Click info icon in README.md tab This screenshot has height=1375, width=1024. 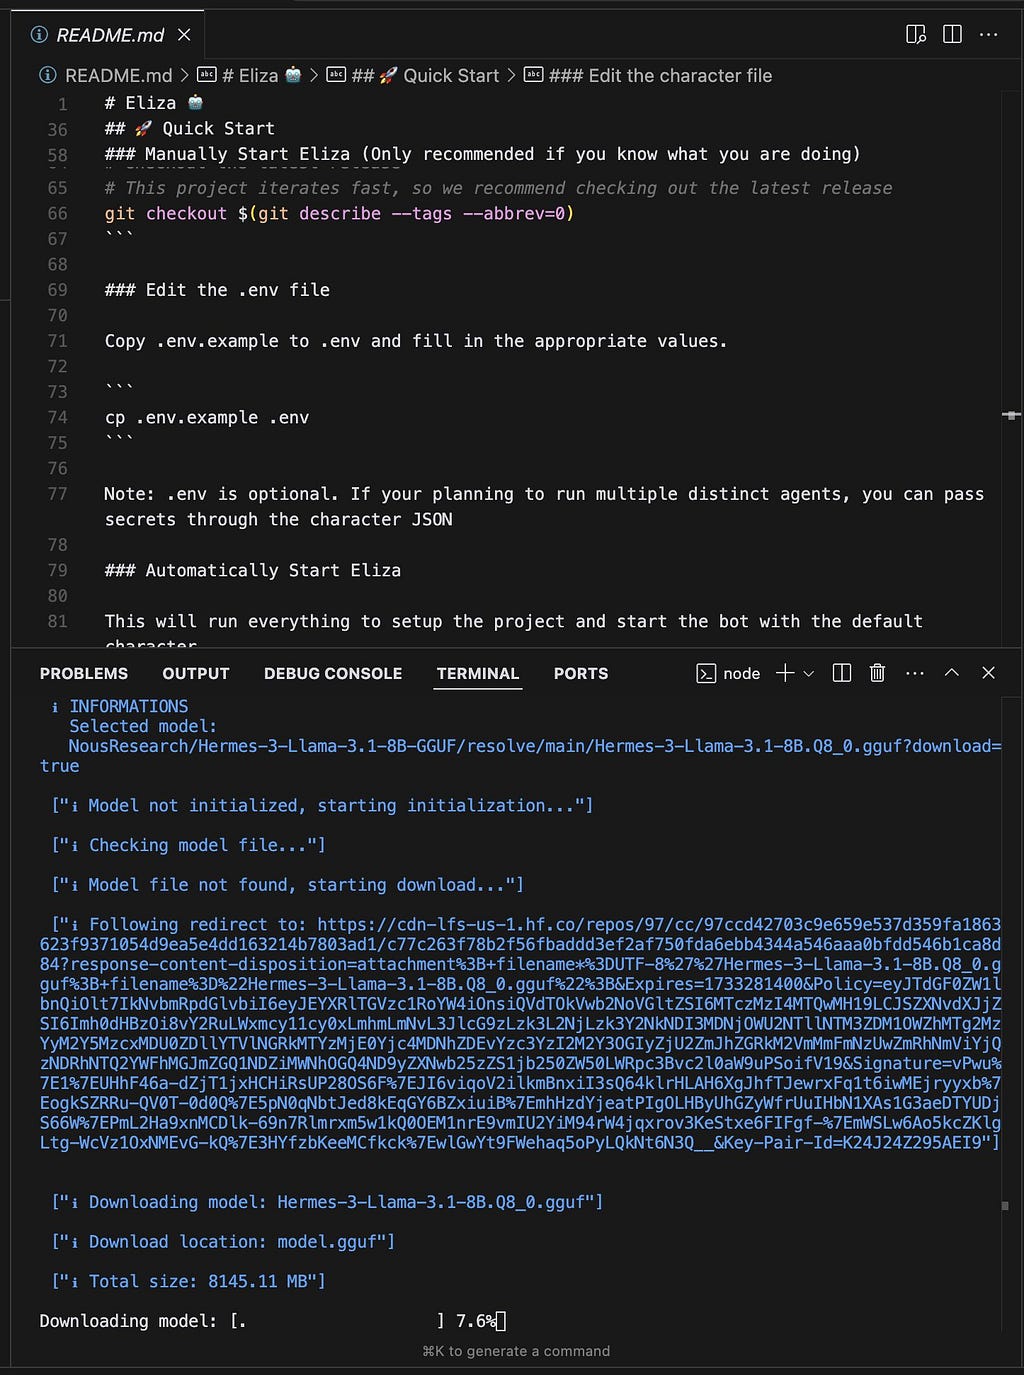pos(40,35)
